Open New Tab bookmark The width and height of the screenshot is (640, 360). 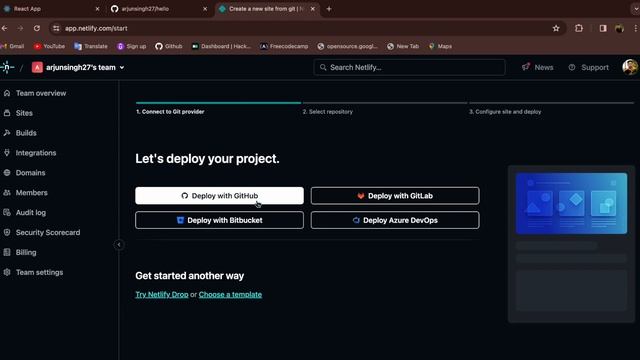pyautogui.click(x=403, y=47)
